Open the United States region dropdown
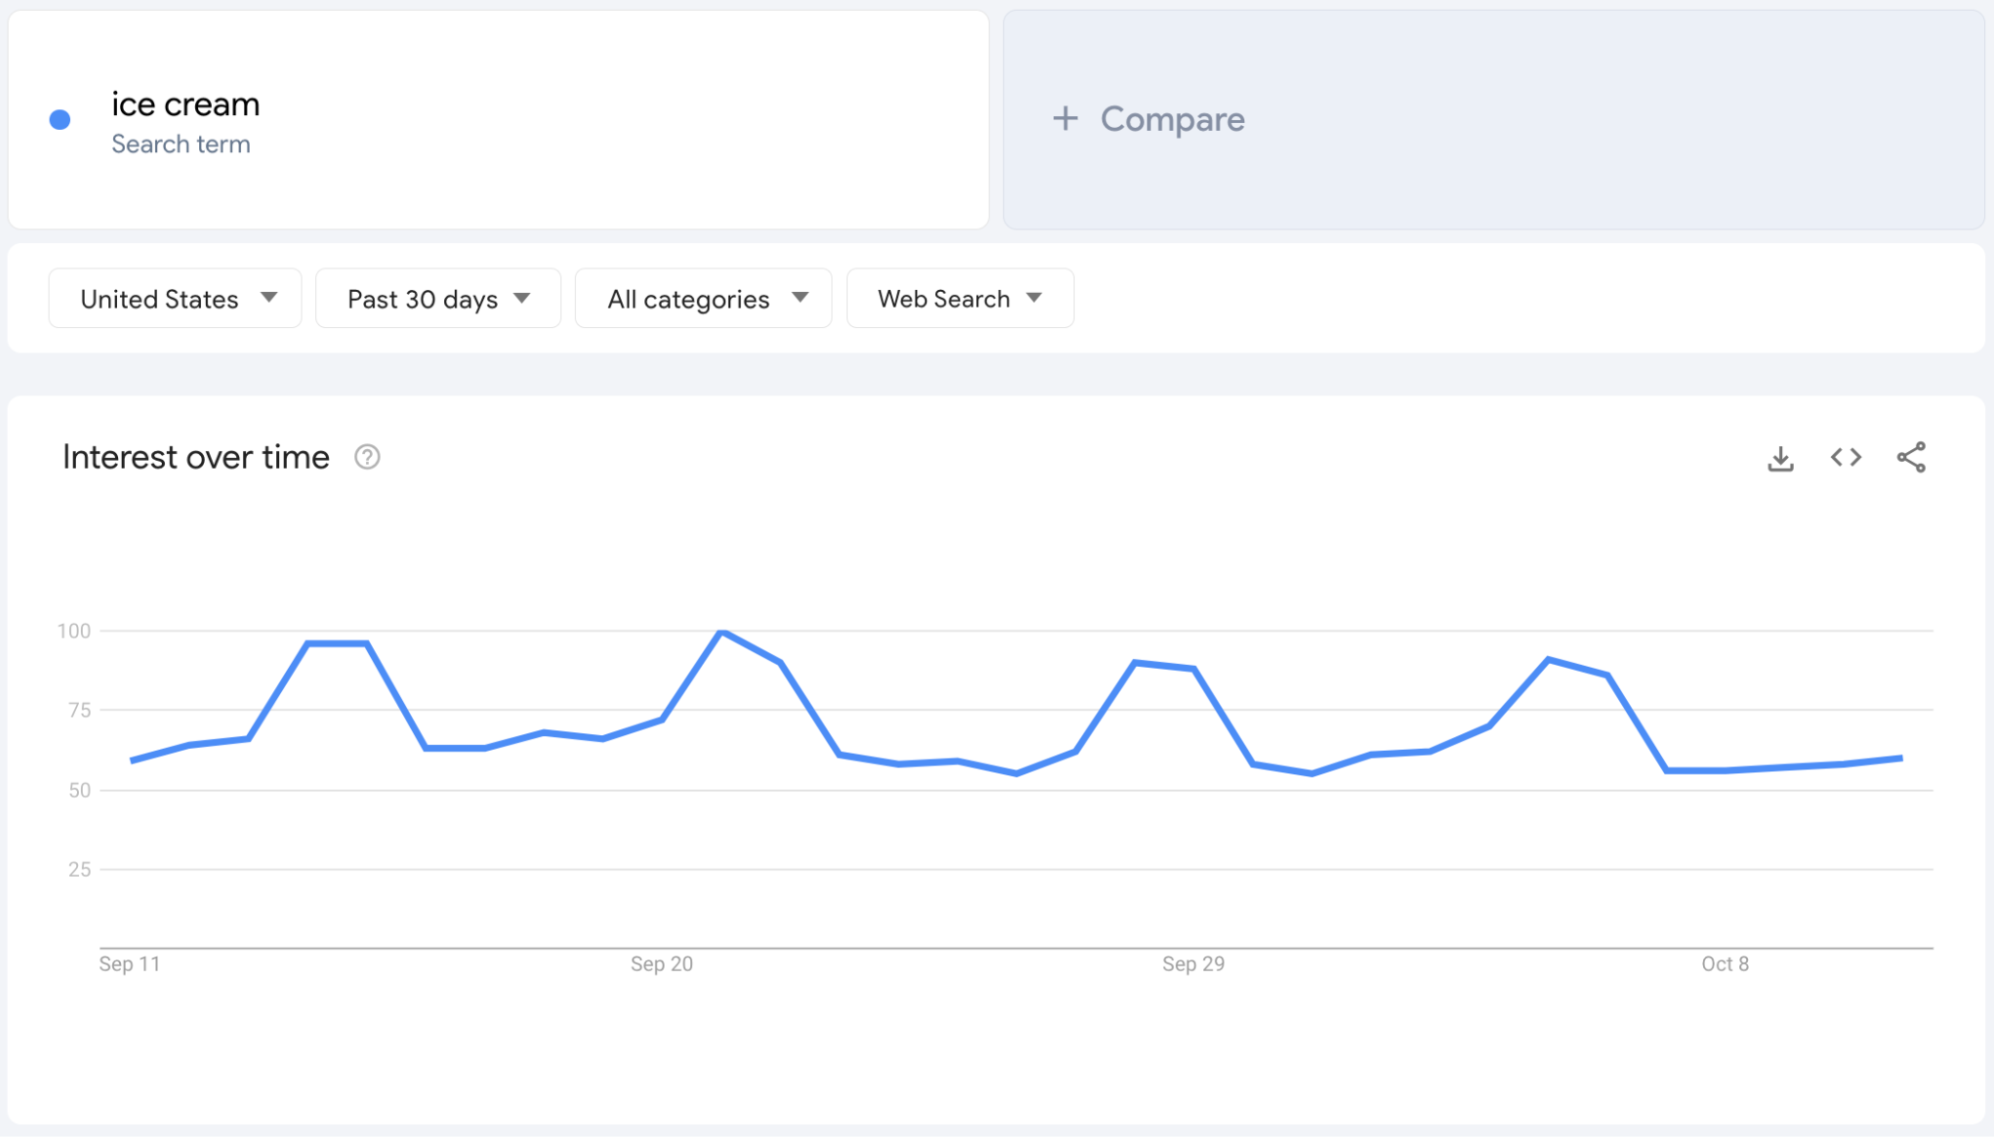1994x1138 pixels. coord(175,298)
